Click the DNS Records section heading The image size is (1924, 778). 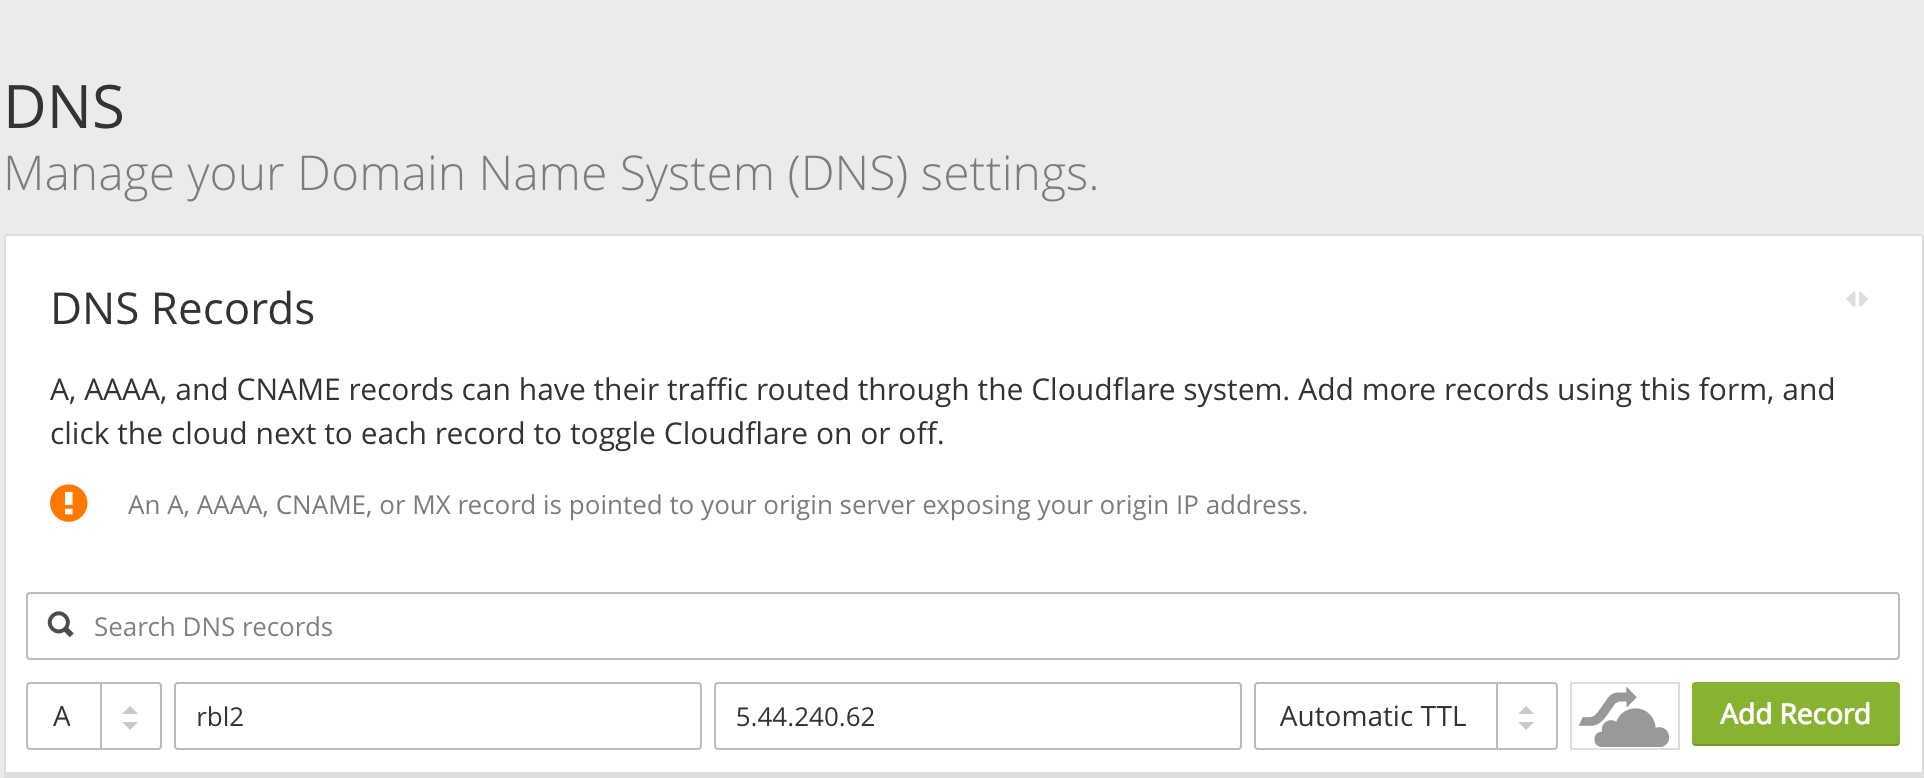tap(183, 308)
